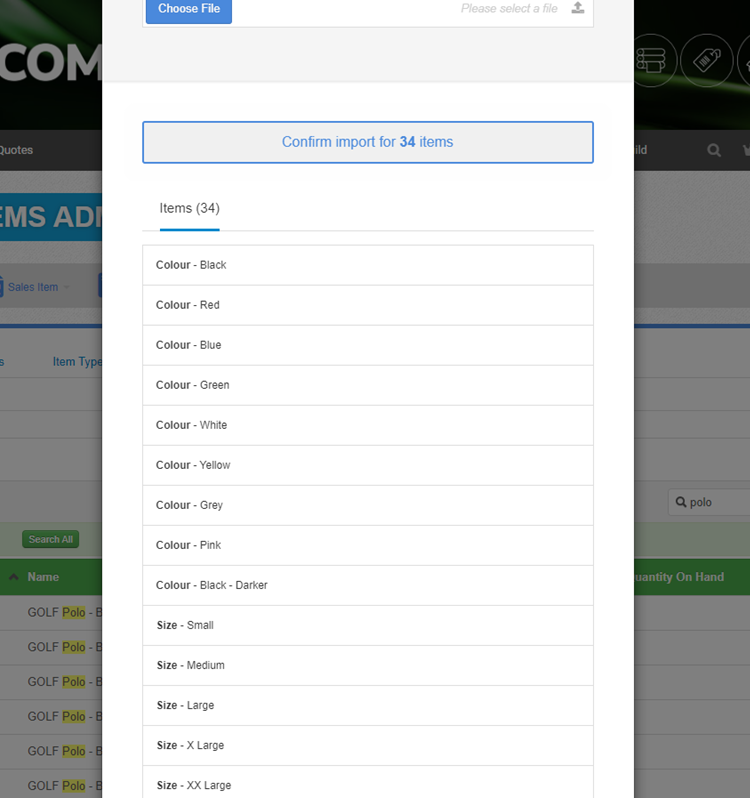
Task: Select the 'Size - X Large' row
Action: (368, 746)
